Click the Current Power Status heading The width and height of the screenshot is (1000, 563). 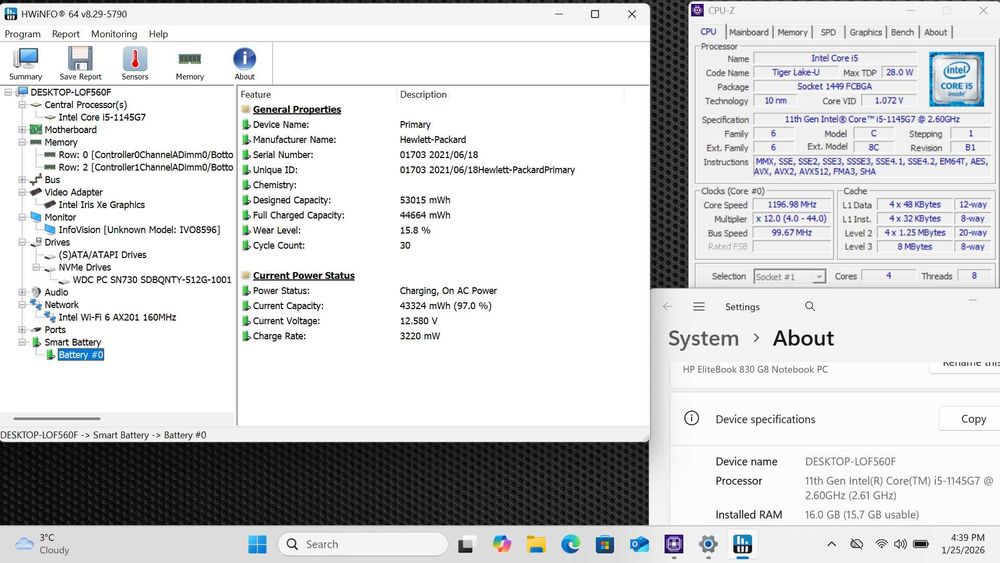[304, 275]
